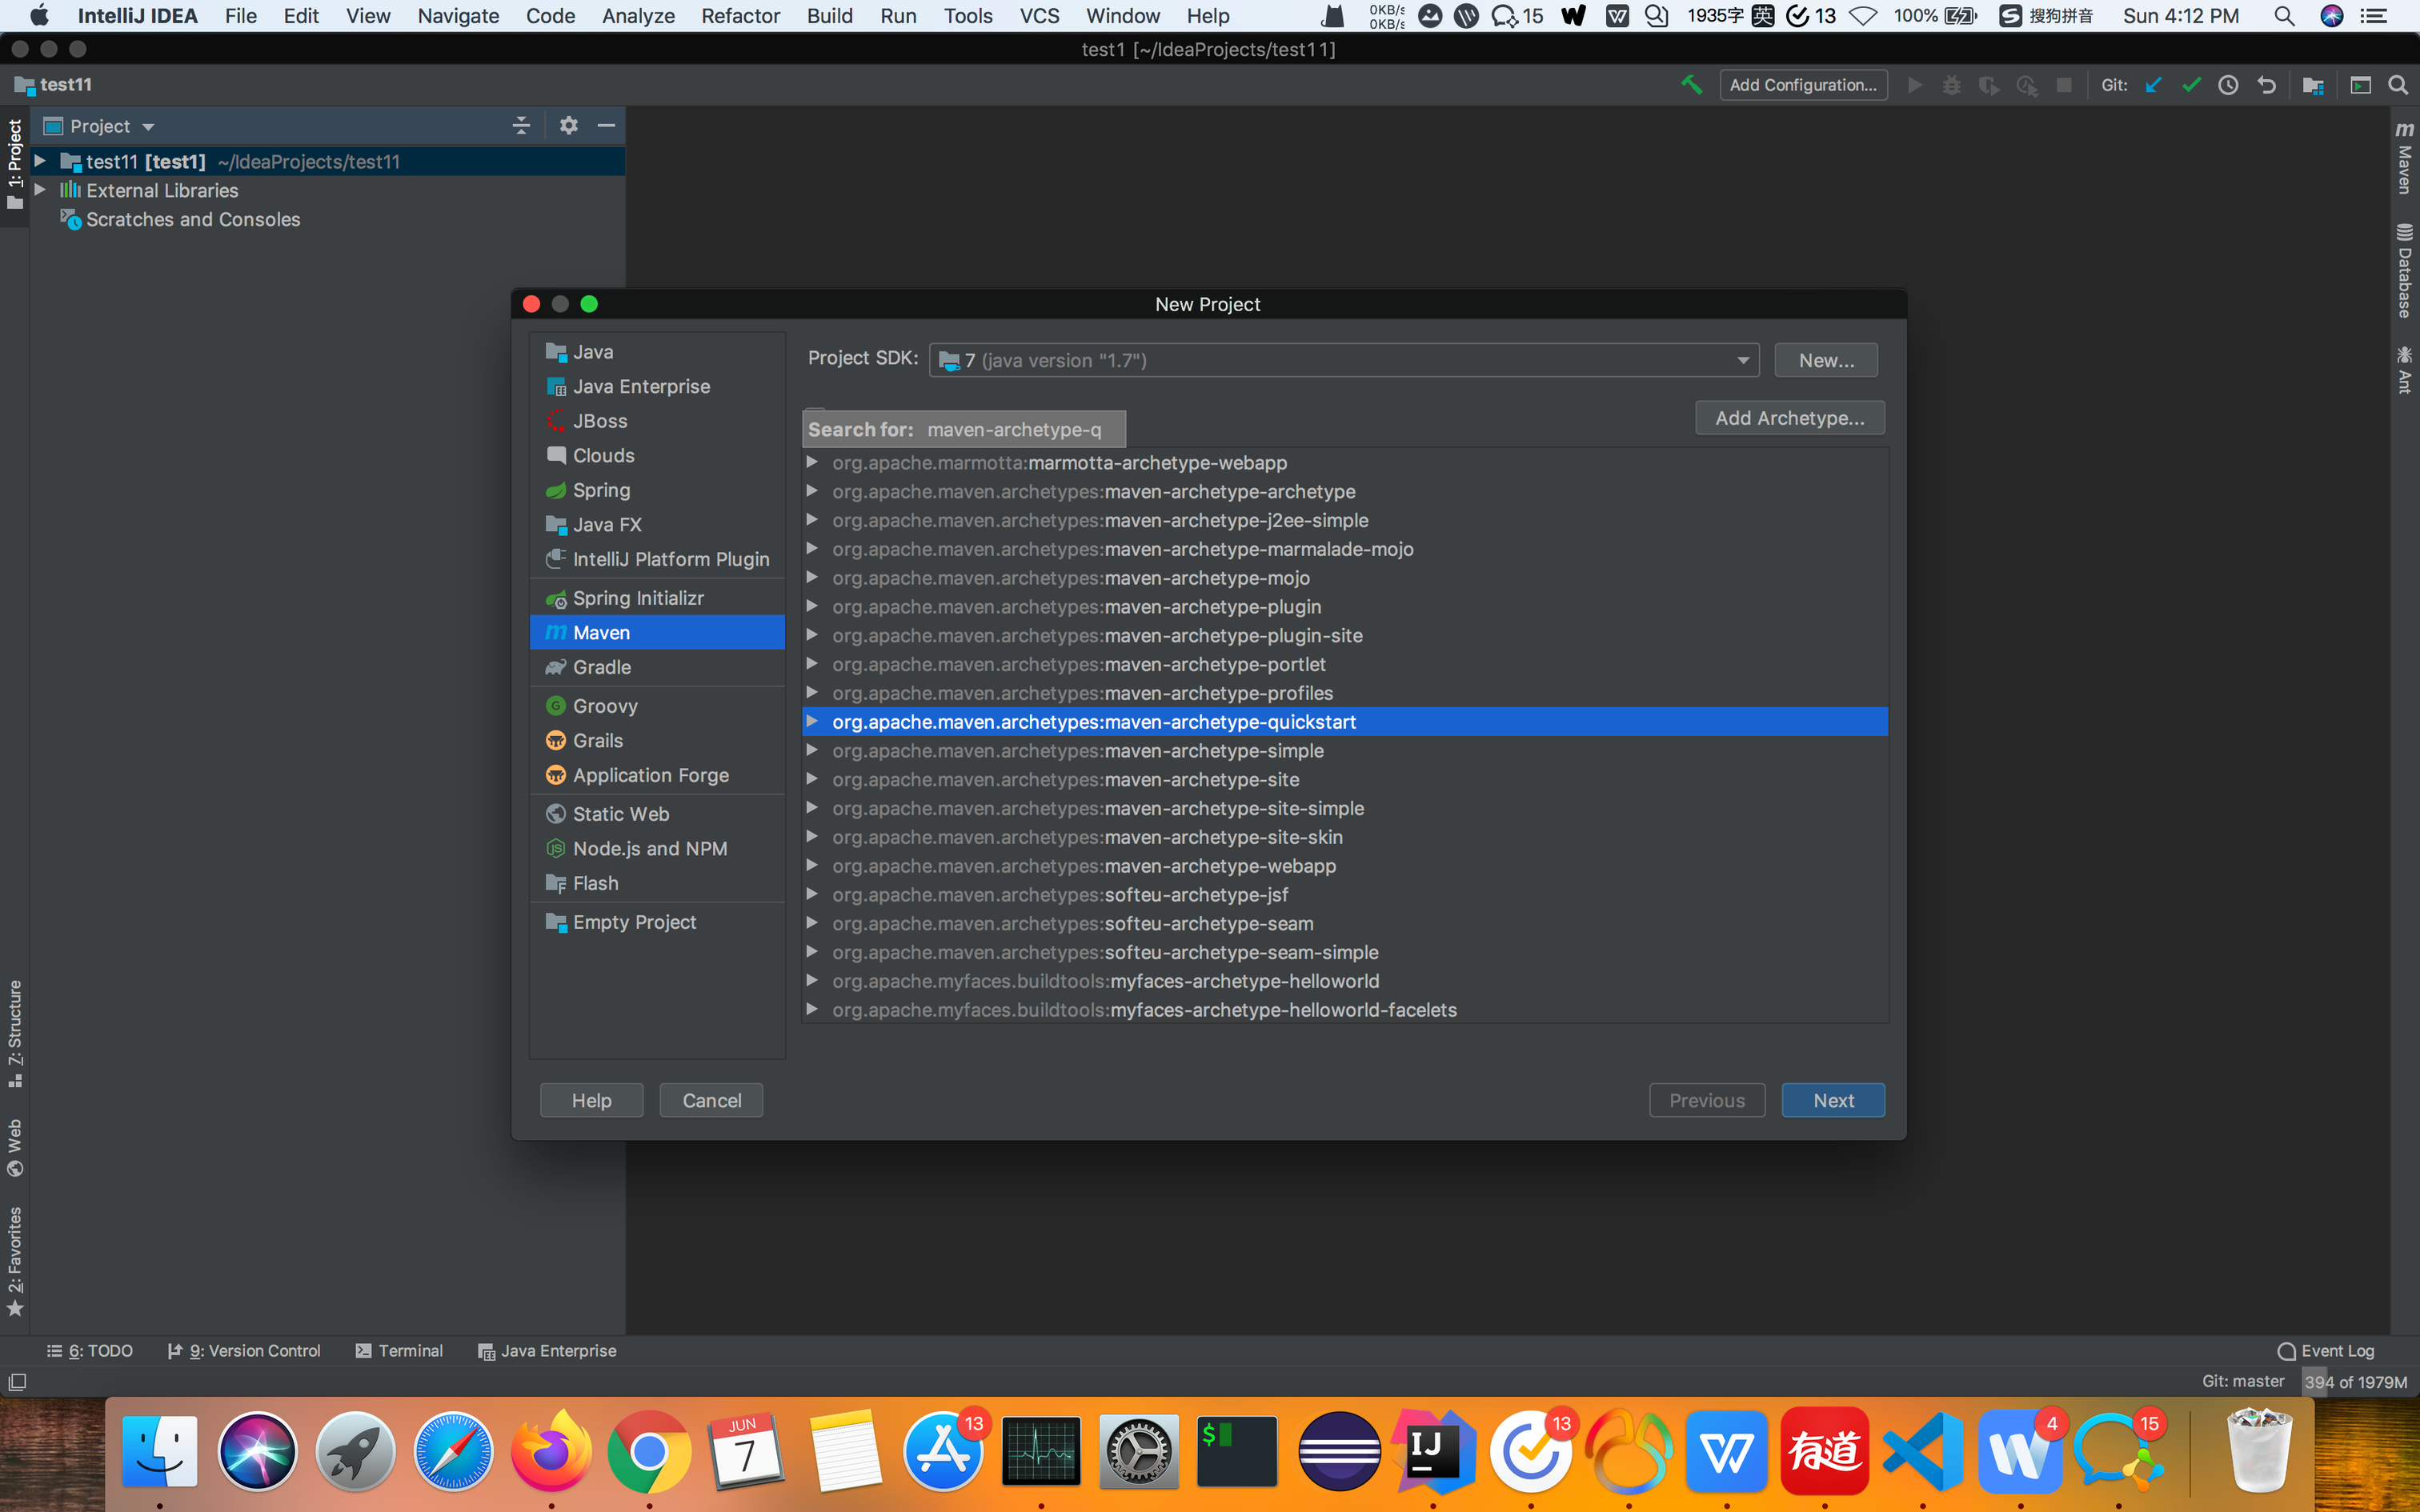Open the Project SDK dropdown

[1742, 360]
